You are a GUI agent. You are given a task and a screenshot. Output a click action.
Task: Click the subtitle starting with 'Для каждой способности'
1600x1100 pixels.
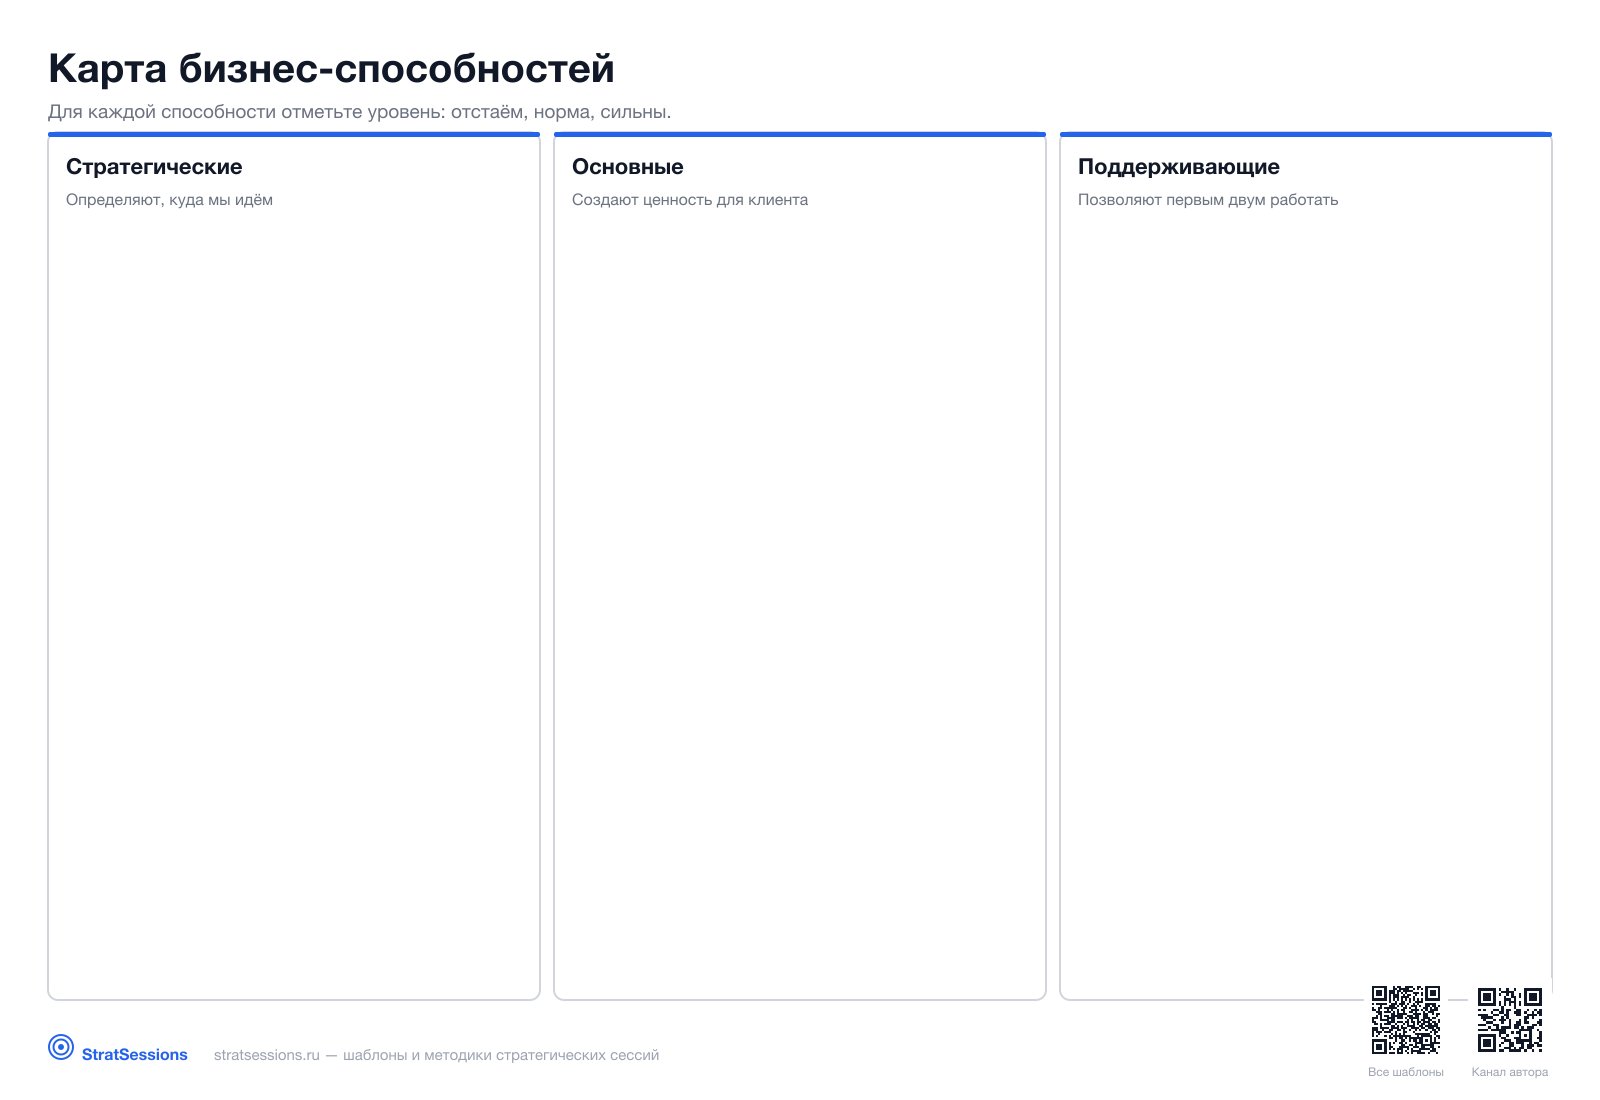[360, 112]
